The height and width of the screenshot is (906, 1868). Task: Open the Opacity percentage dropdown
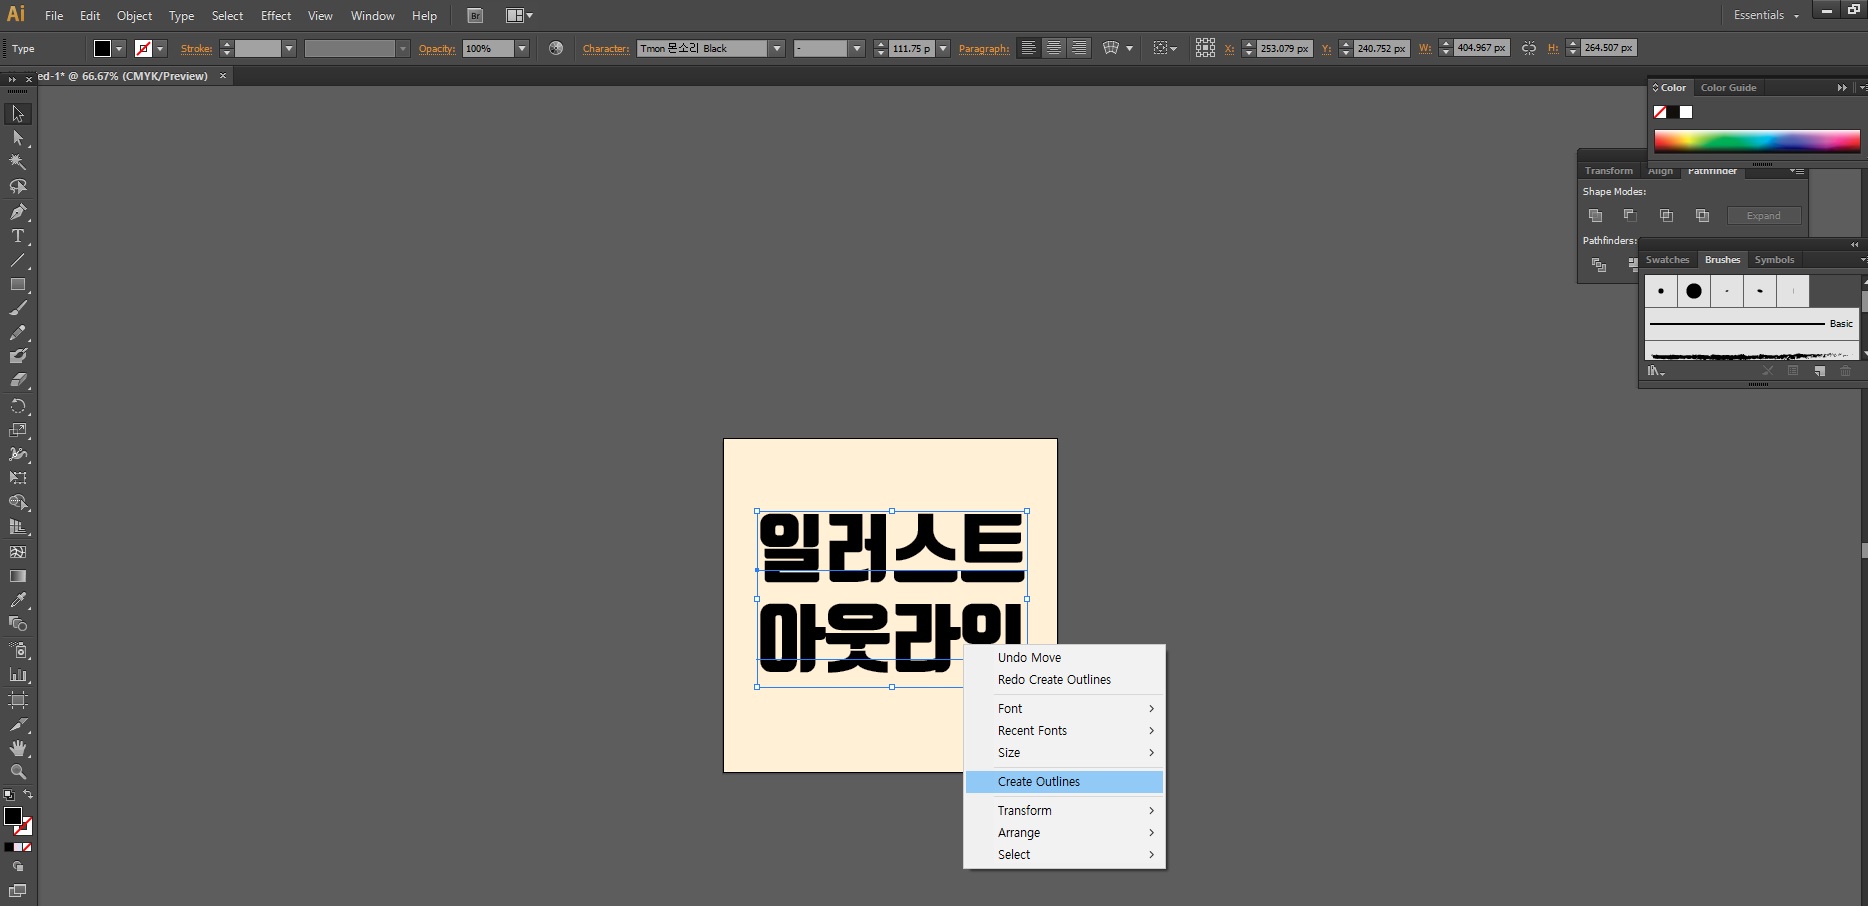(521, 48)
